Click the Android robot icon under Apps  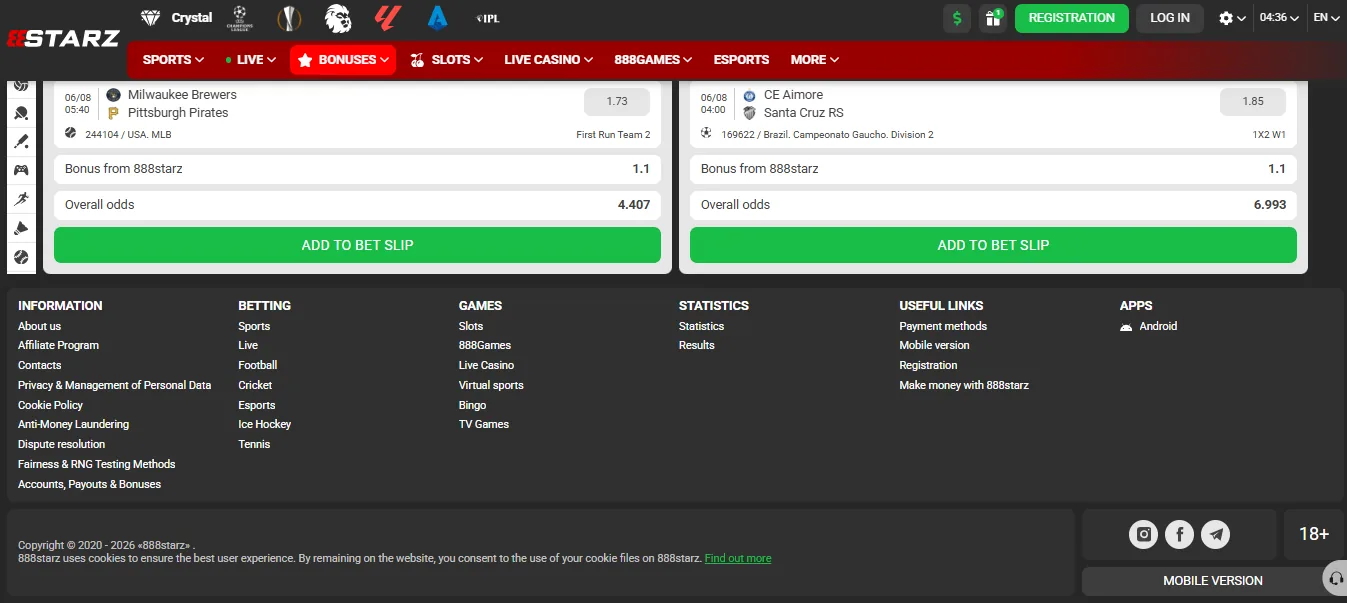click(1126, 327)
